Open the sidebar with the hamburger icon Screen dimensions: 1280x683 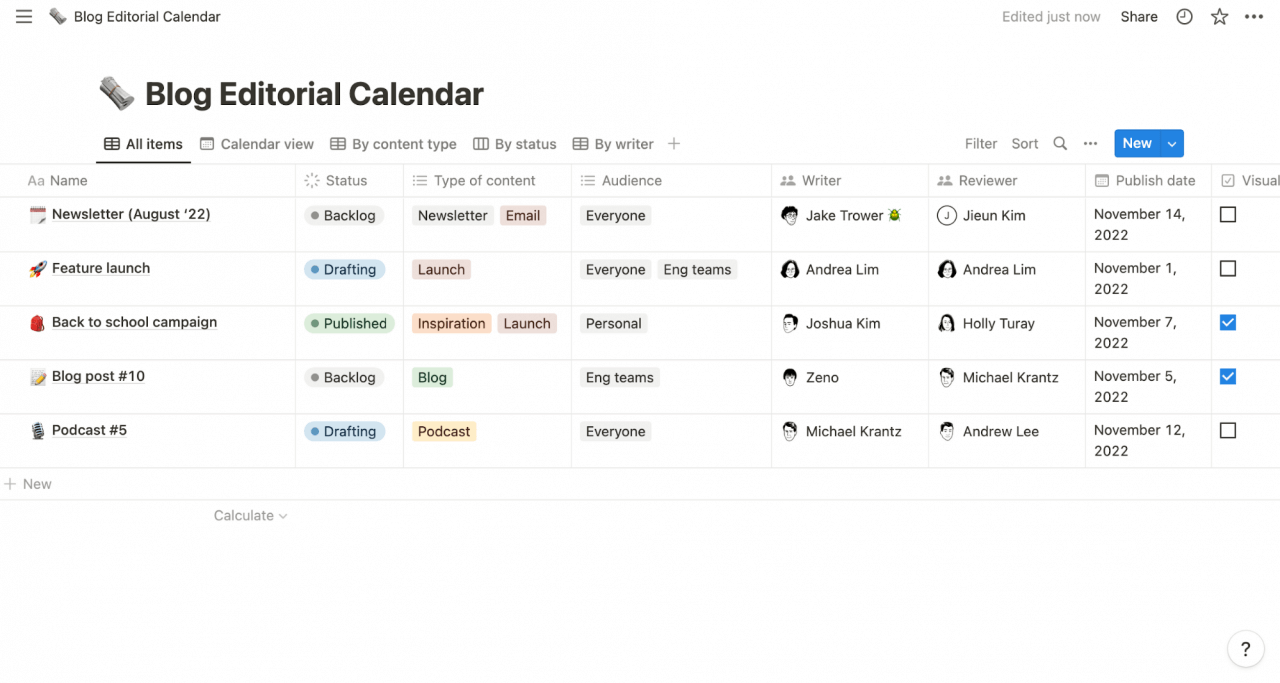coord(23,16)
